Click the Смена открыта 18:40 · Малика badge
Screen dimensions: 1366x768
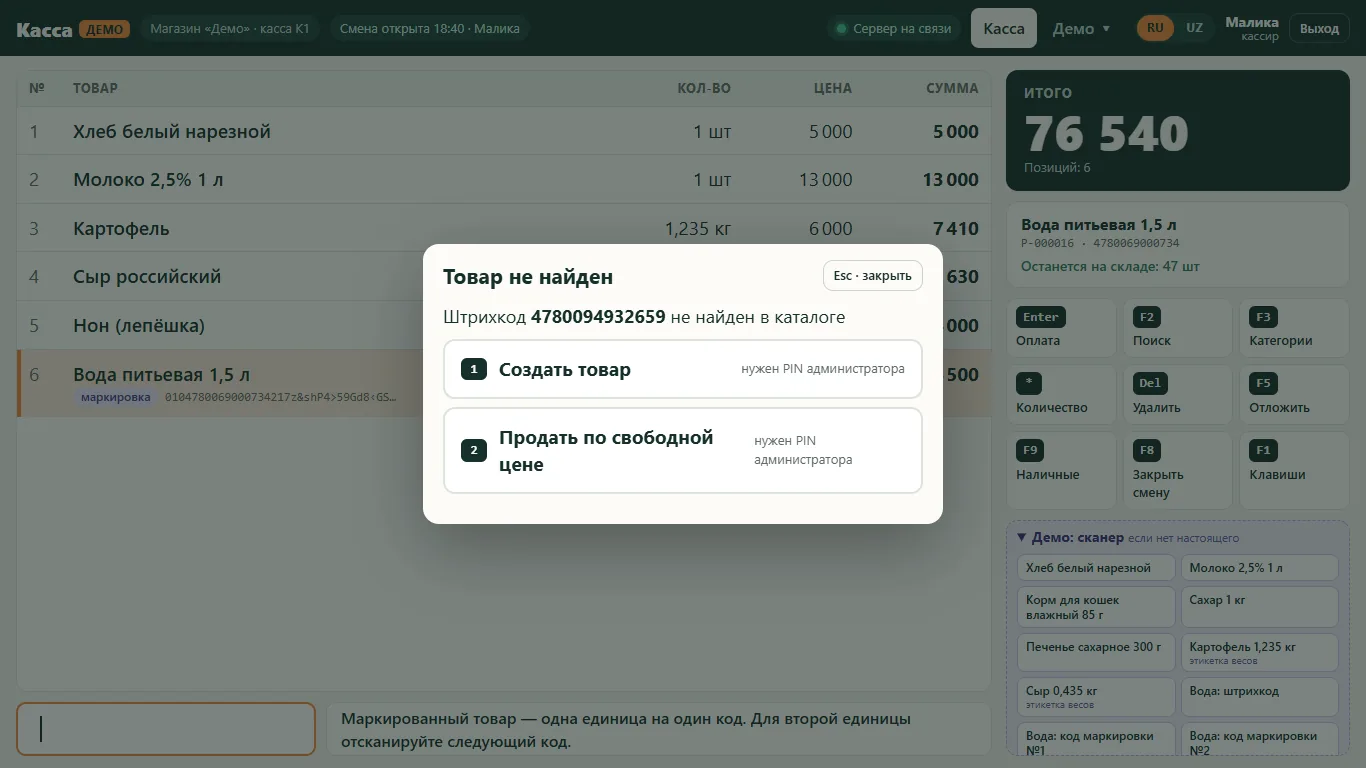[x=430, y=28]
